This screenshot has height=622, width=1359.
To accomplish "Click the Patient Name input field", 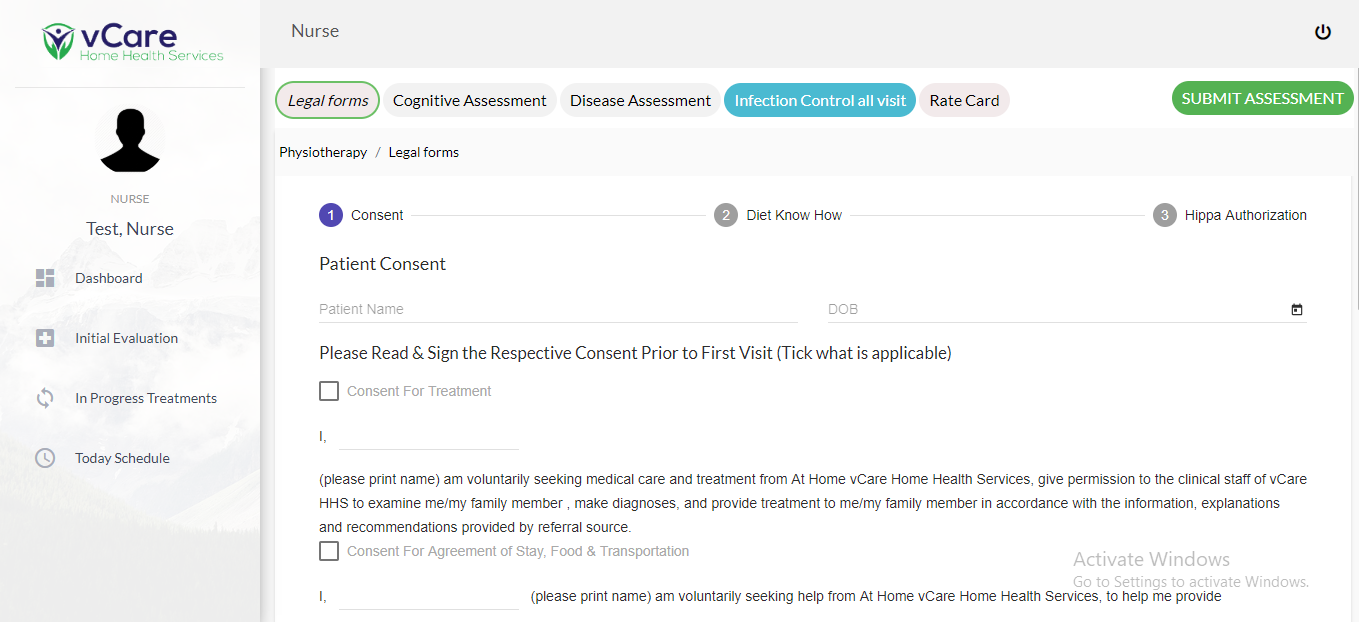I will [x=558, y=309].
